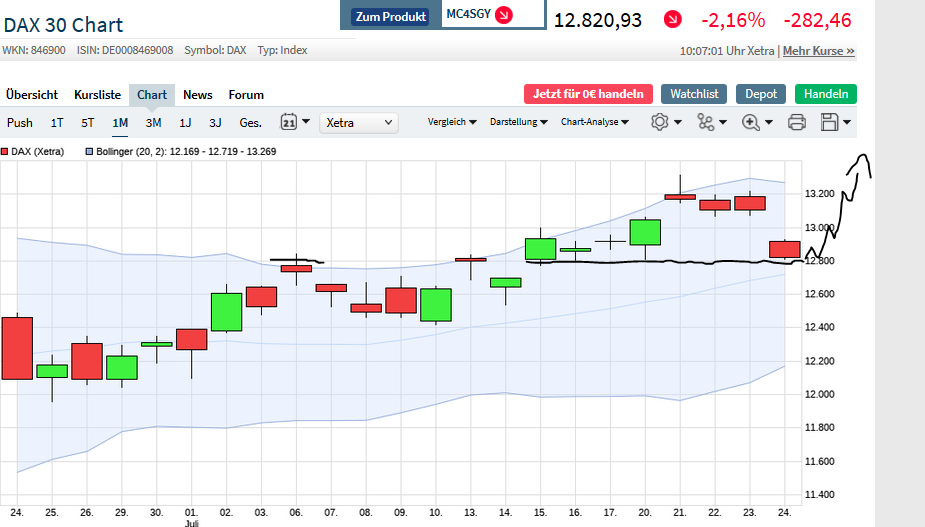Image resolution: width=925 pixels, height=527 pixels.
Task: Open the Forum tab
Action: (246, 95)
